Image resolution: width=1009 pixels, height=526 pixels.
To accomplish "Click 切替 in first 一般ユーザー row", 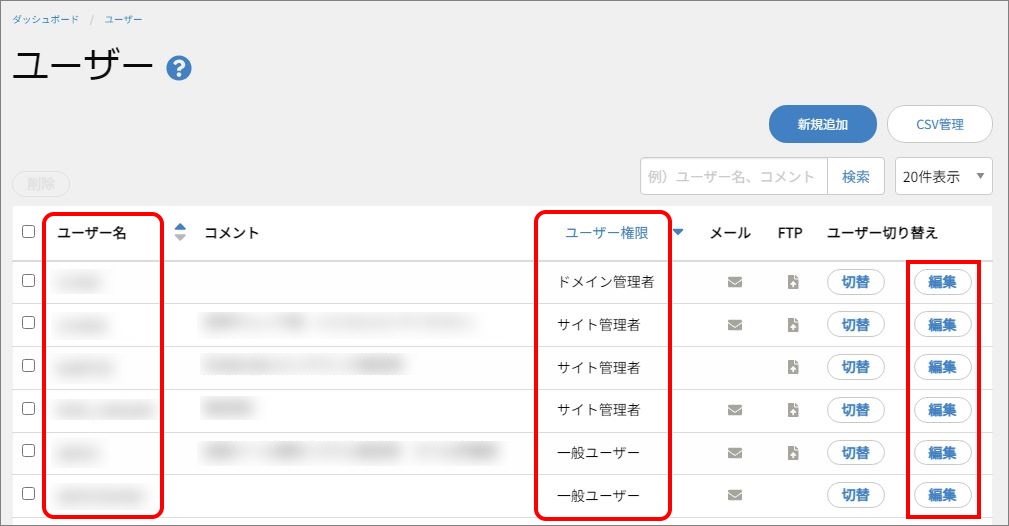I will pos(855,453).
